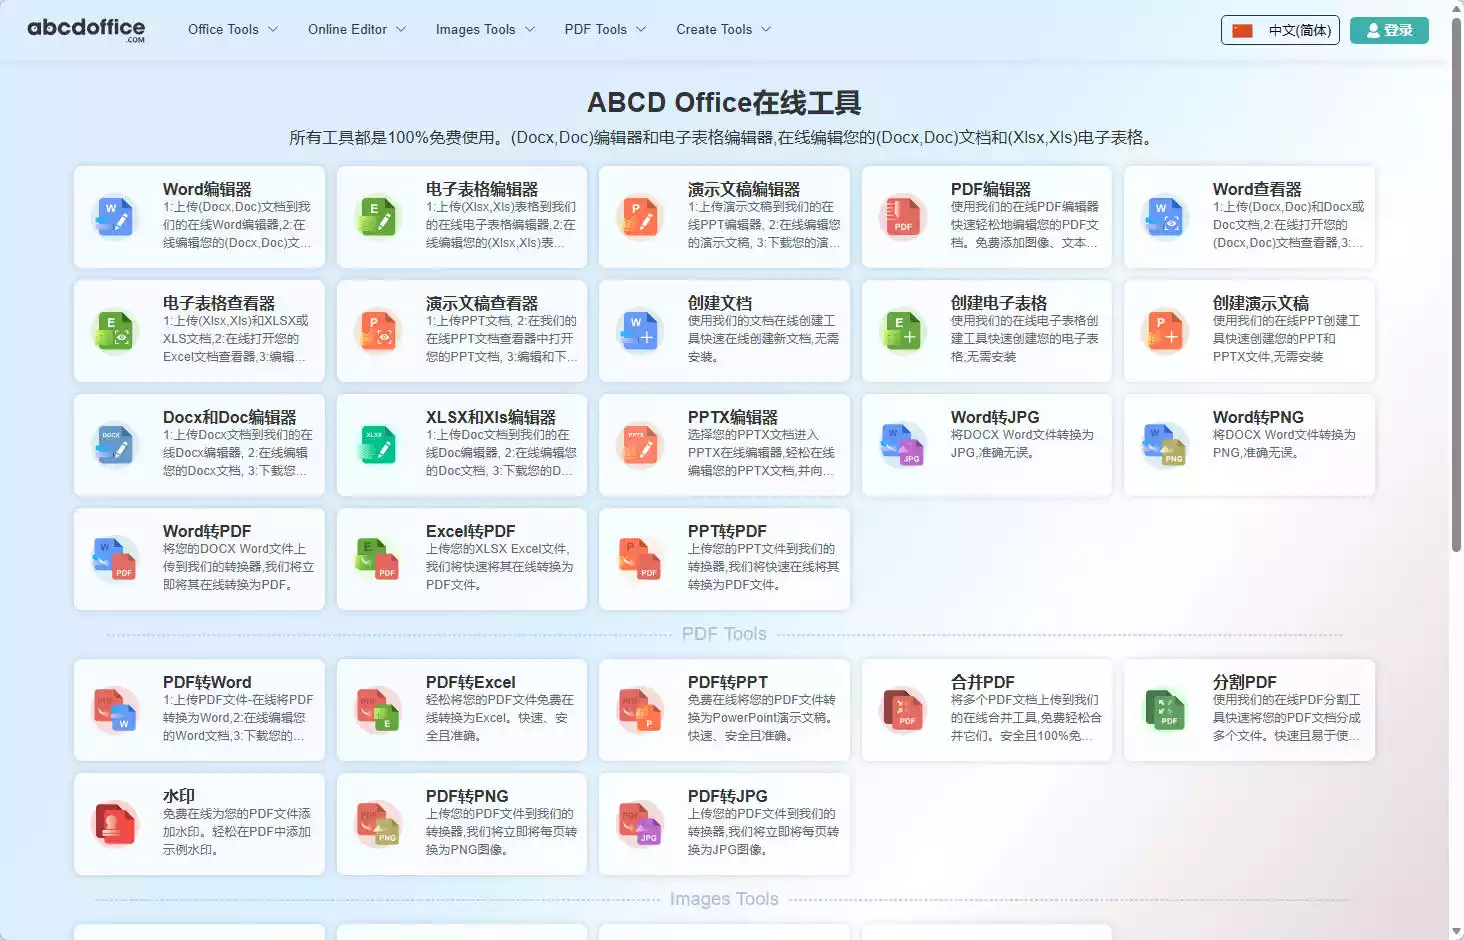The height and width of the screenshot is (940, 1464).
Task: Click the PPTX编辑器 icon
Action: pyautogui.click(x=640, y=445)
